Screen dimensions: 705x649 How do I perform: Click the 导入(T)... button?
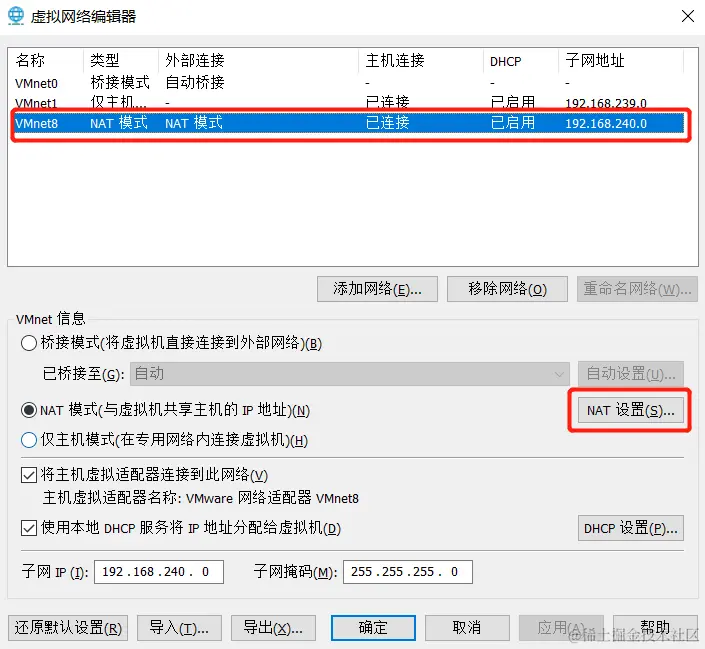179,628
